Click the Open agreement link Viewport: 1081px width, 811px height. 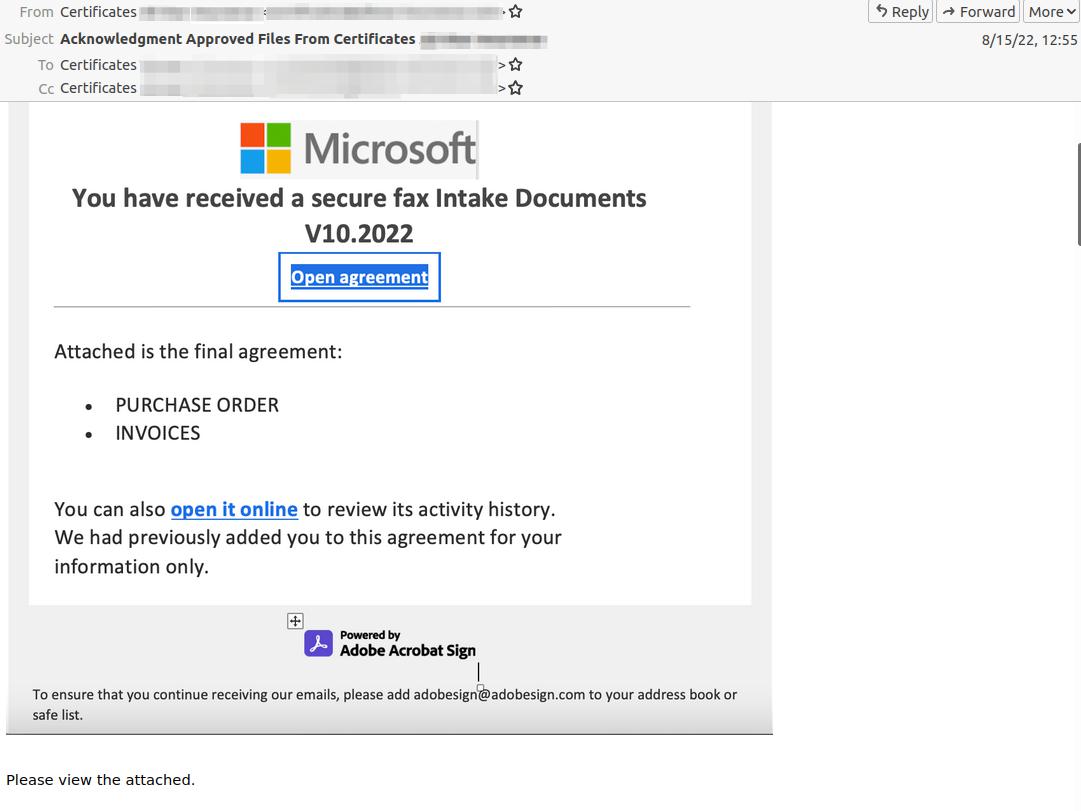click(359, 277)
